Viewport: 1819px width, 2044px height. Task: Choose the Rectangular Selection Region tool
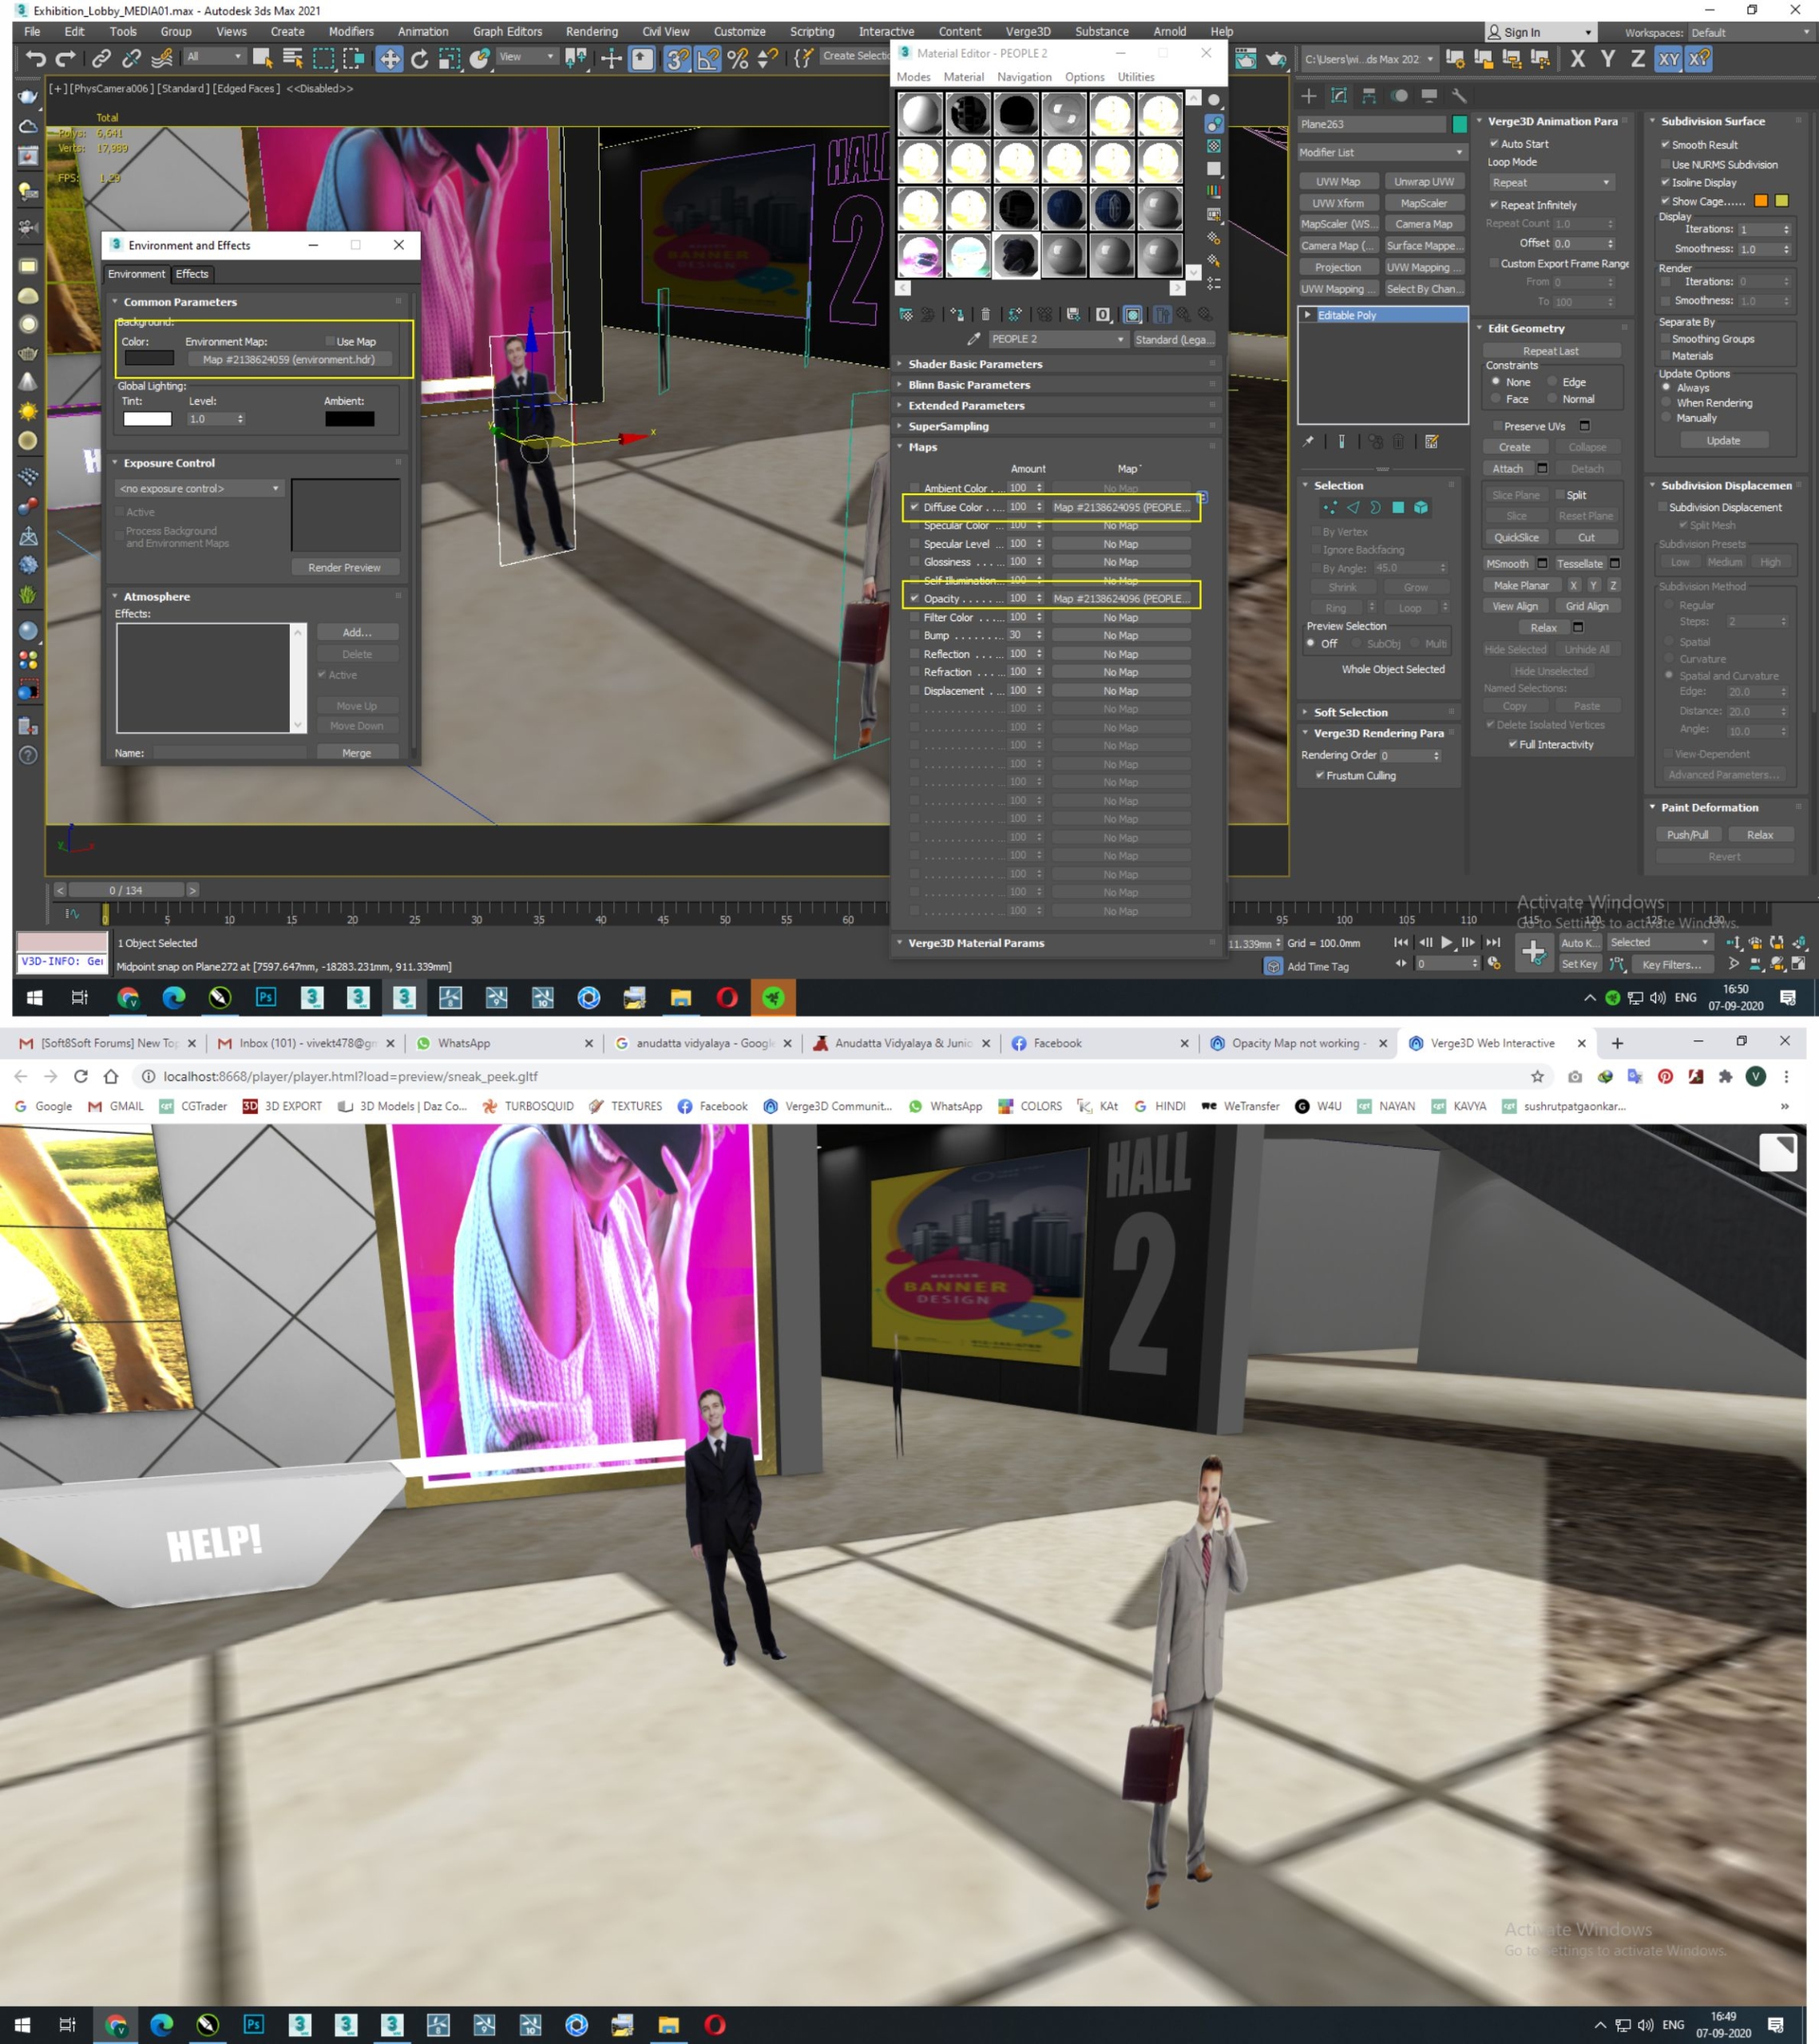tap(324, 59)
